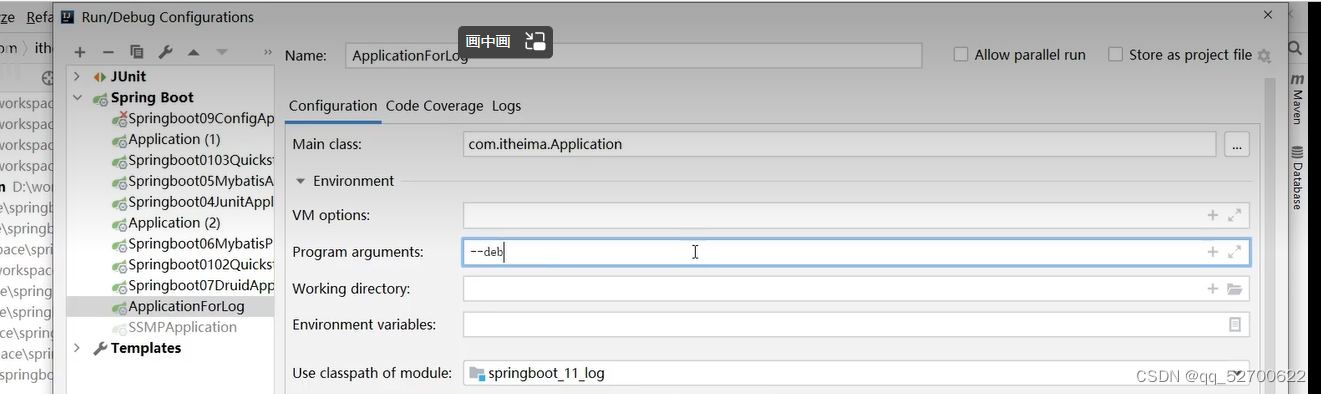The image size is (1321, 394).
Task: Browse main class with ellipsis button
Action: [x=1237, y=144]
